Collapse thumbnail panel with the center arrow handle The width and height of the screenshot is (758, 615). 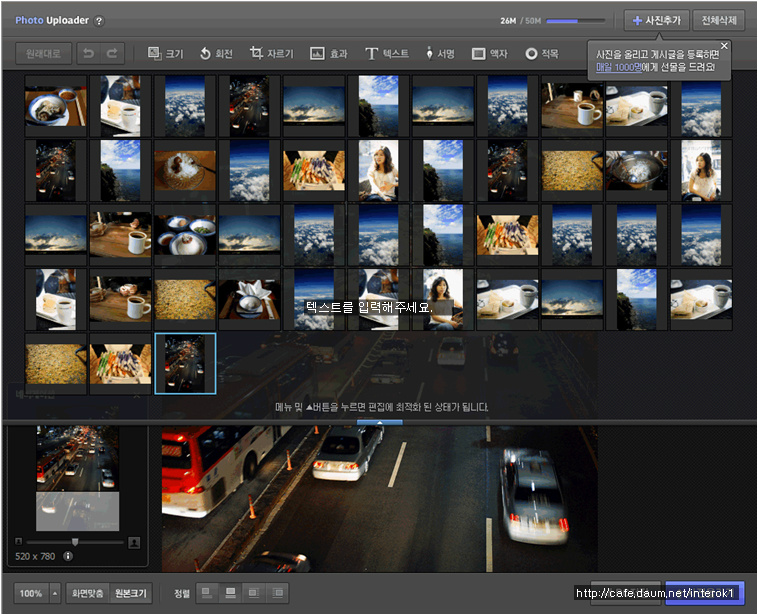point(379,422)
